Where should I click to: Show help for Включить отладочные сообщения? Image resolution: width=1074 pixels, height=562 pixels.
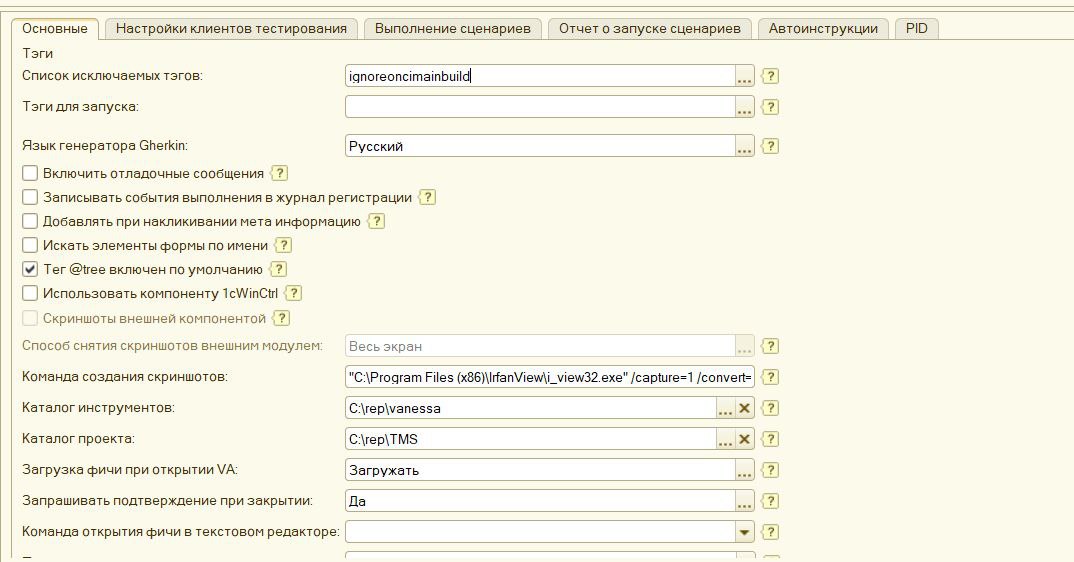tap(279, 173)
